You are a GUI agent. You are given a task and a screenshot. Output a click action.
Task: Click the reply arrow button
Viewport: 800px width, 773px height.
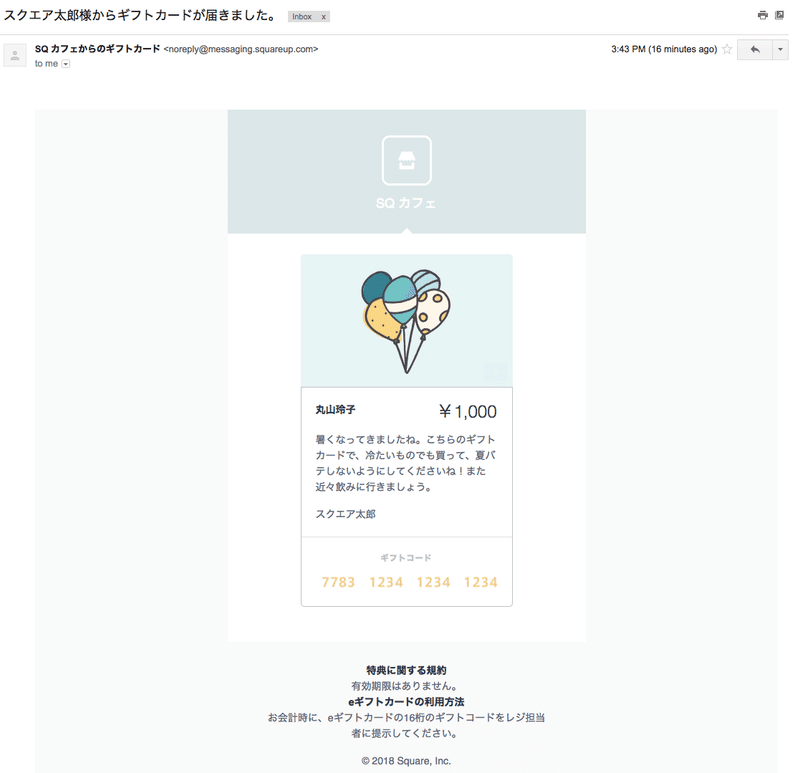755,49
